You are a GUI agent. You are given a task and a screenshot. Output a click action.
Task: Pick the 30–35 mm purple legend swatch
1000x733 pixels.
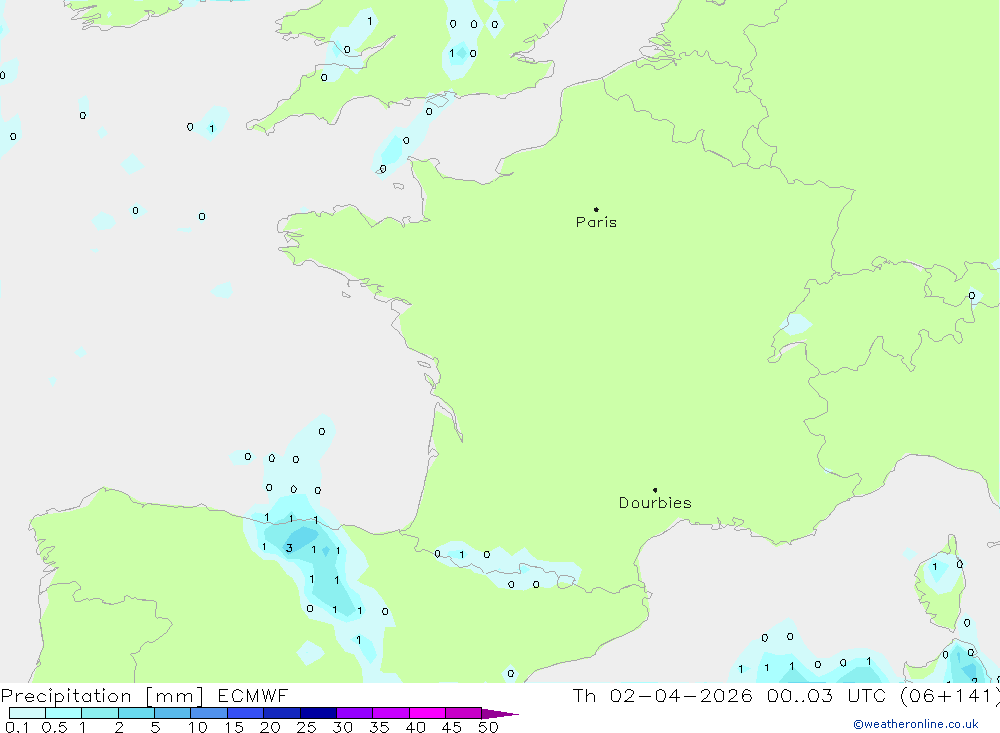(x=355, y=713)
